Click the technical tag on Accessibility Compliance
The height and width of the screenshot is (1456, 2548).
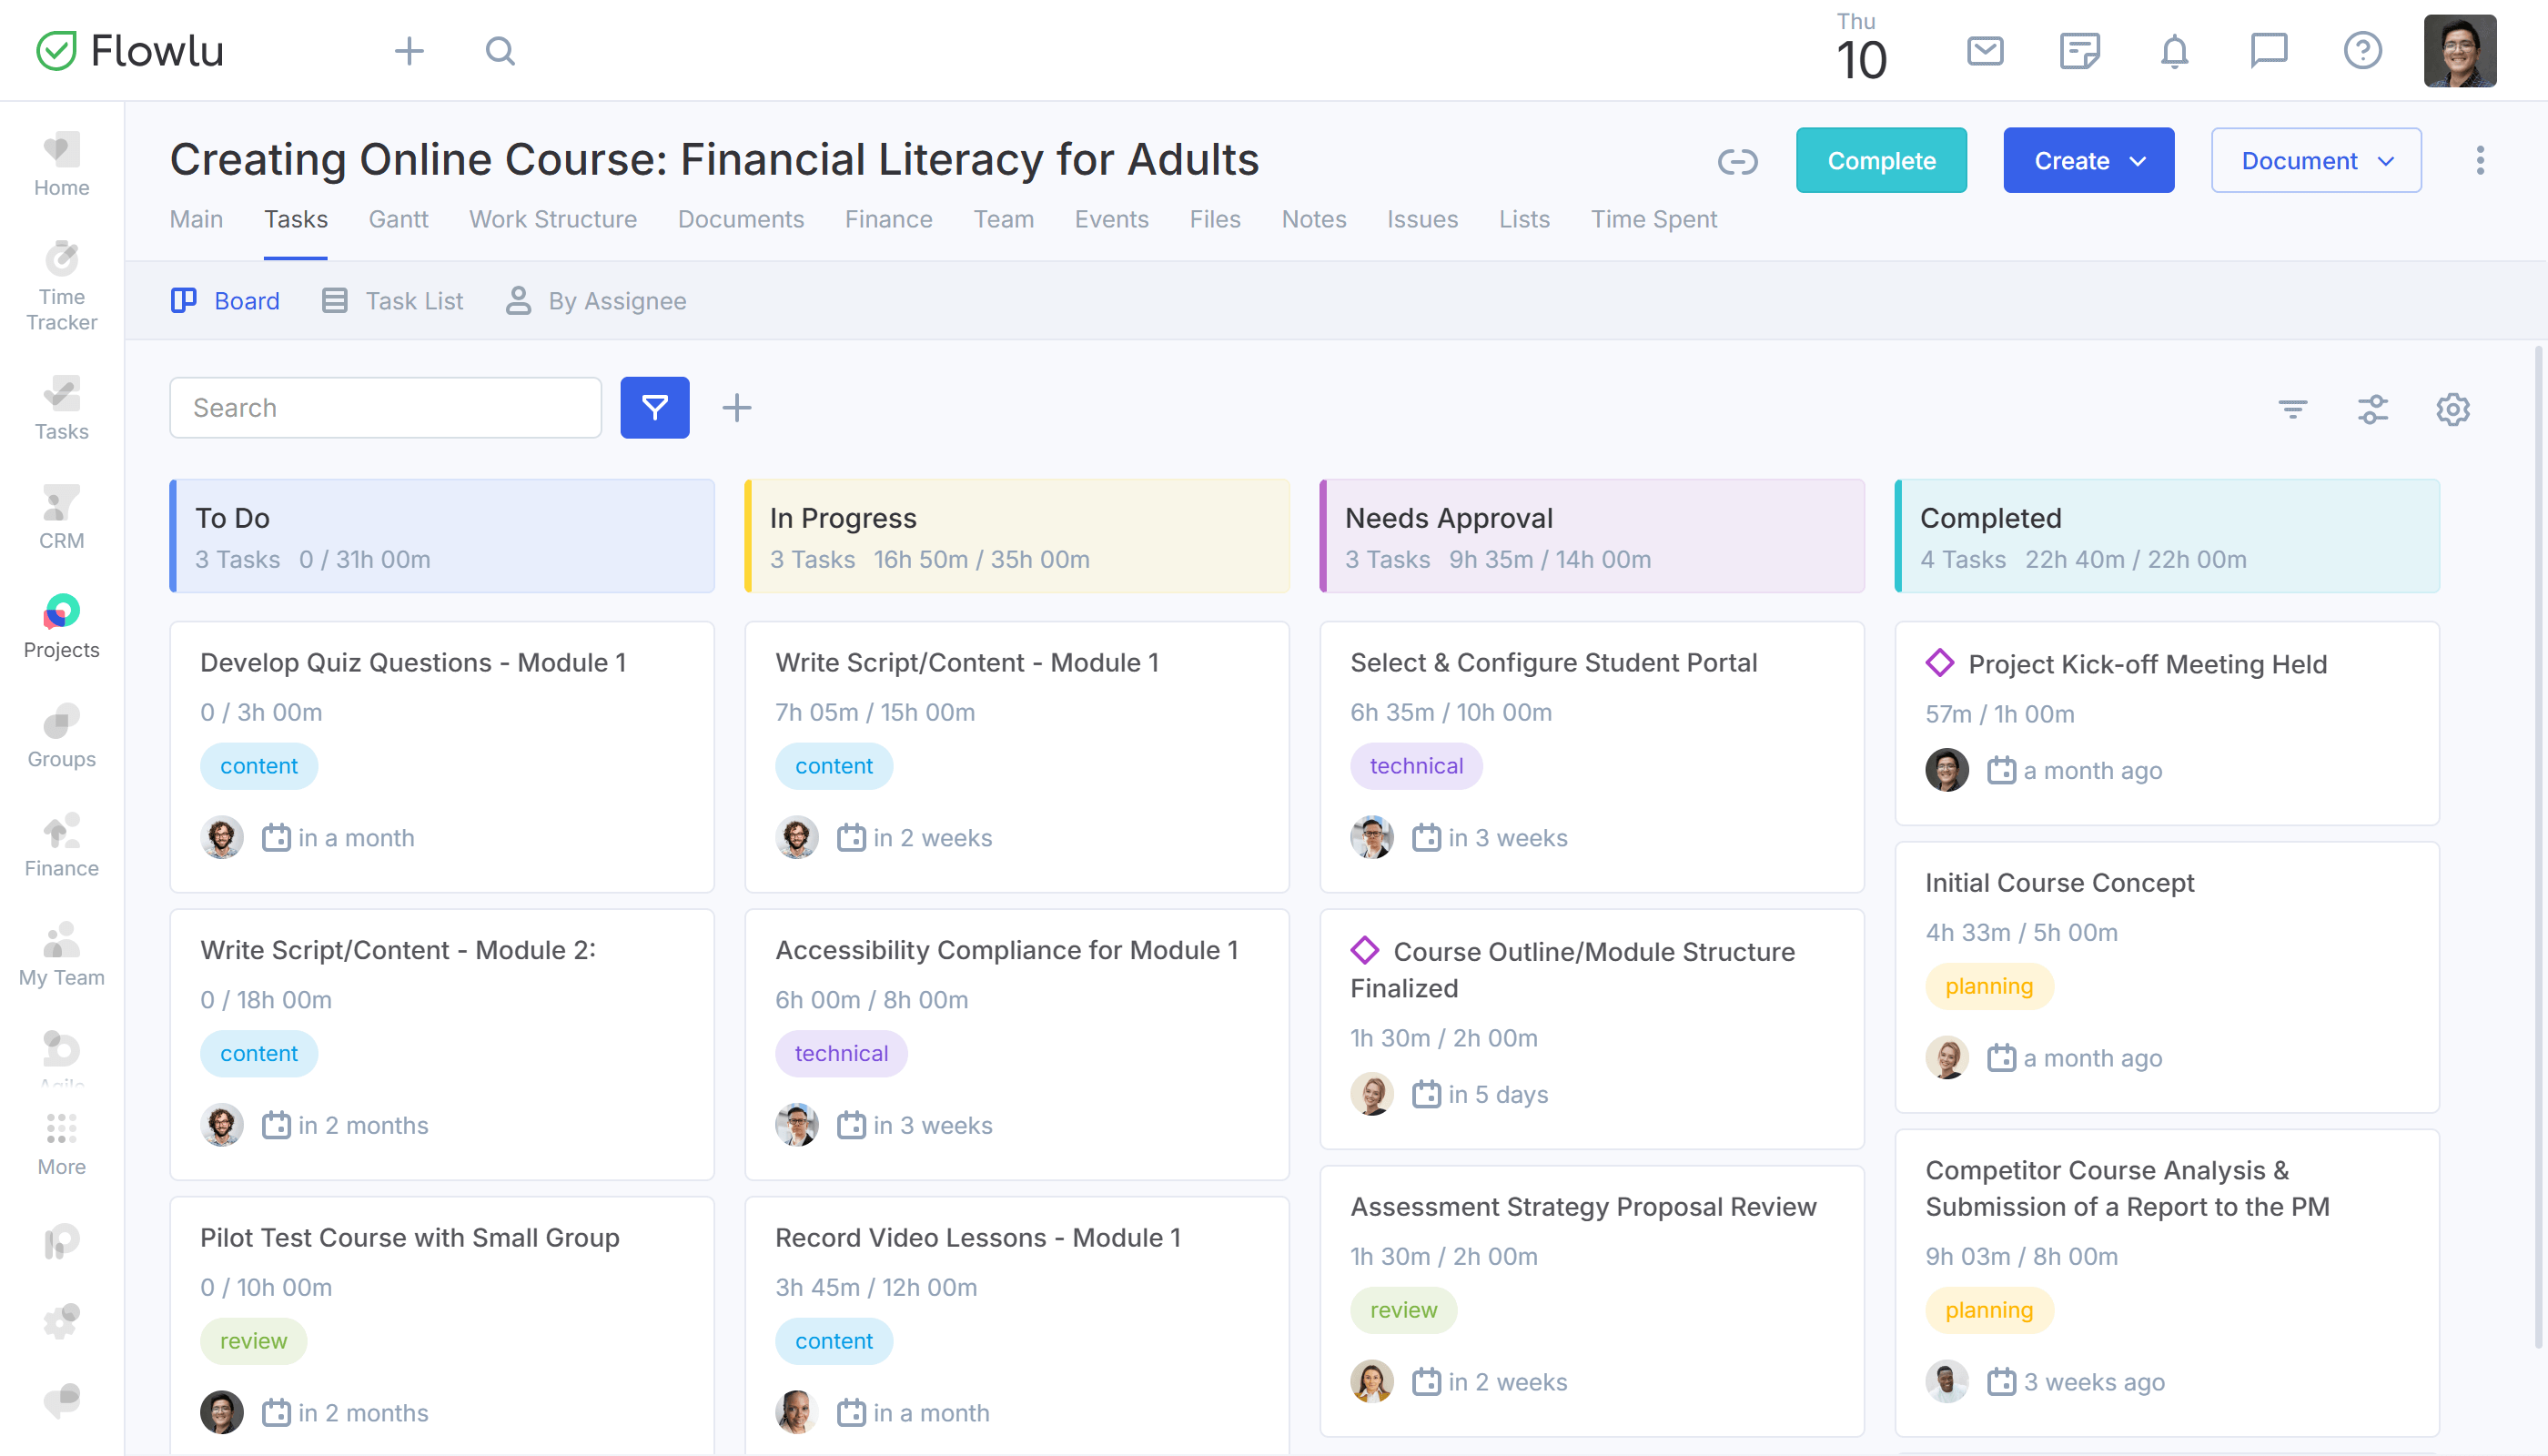(x=841, y=1053)
